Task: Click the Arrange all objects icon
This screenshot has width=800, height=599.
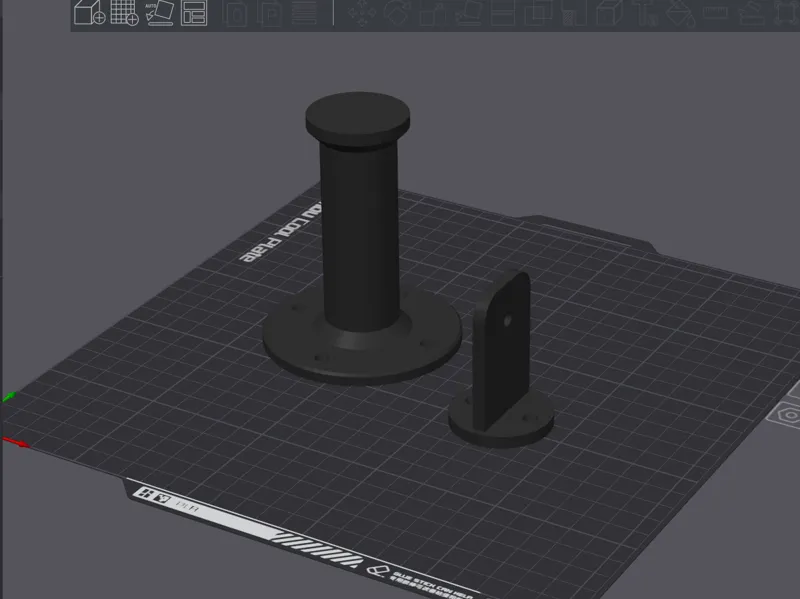Action: click(x=194, y=12)
